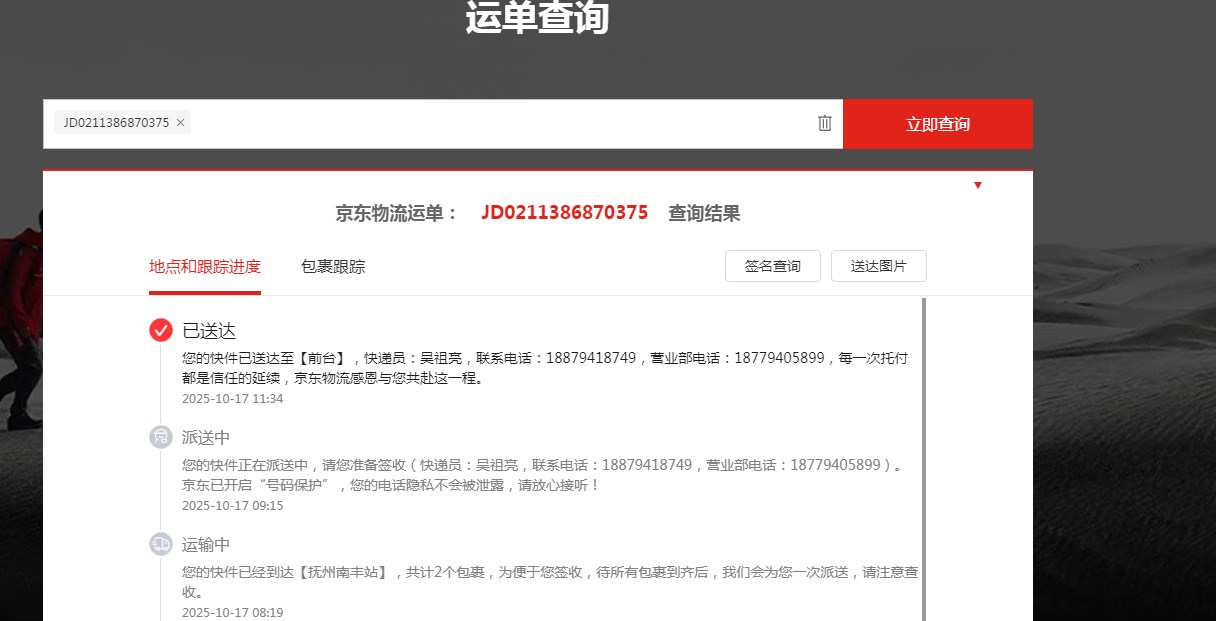Click the 派送中 status heading
Image resolution: width=1216 pixels, height=621 pixels.
(x=206, y=437)
